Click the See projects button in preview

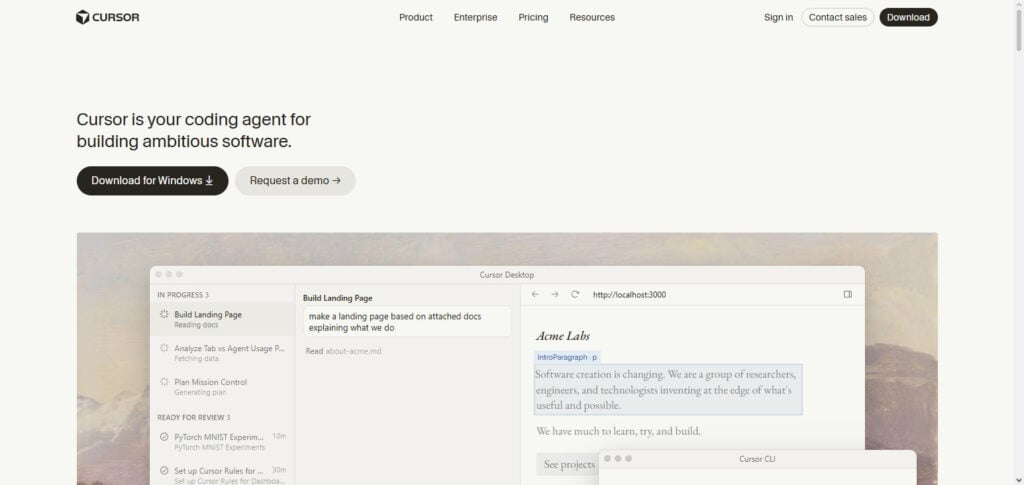coord(568,464)
